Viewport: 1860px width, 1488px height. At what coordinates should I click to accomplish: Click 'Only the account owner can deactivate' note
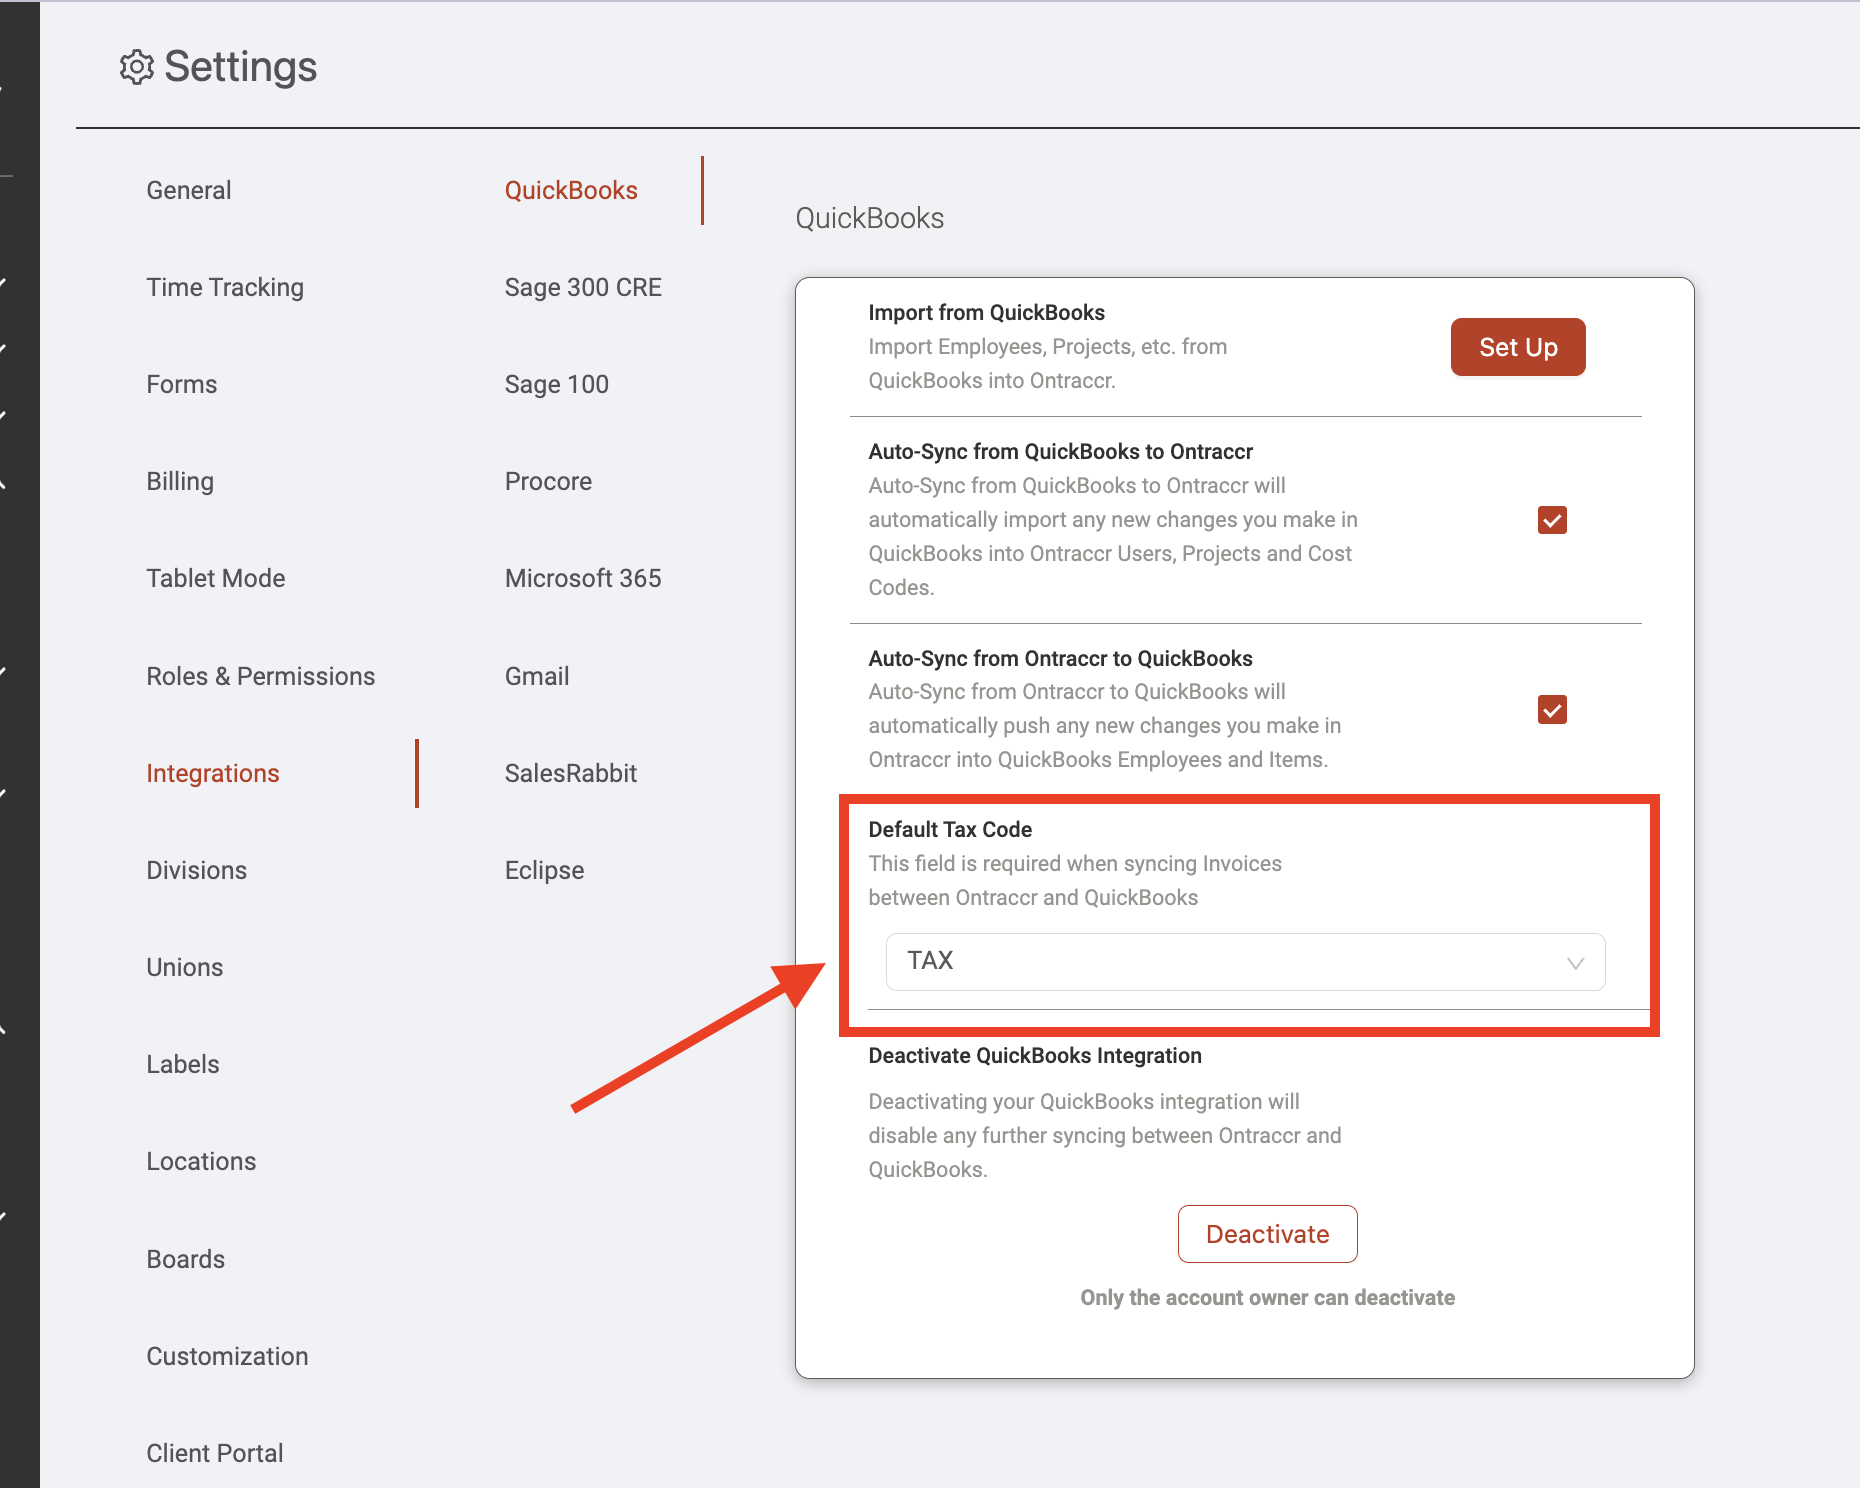coord(1267,1297)
